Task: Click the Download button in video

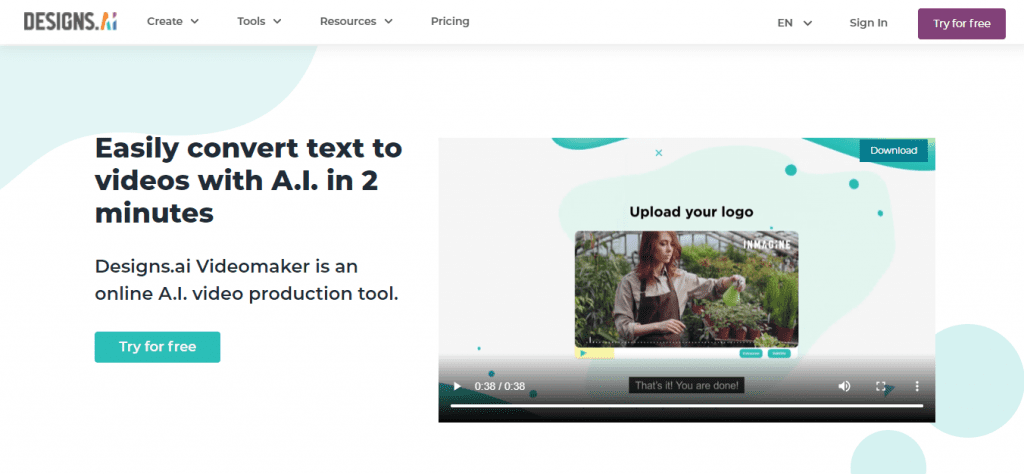Action: [893, 150]
